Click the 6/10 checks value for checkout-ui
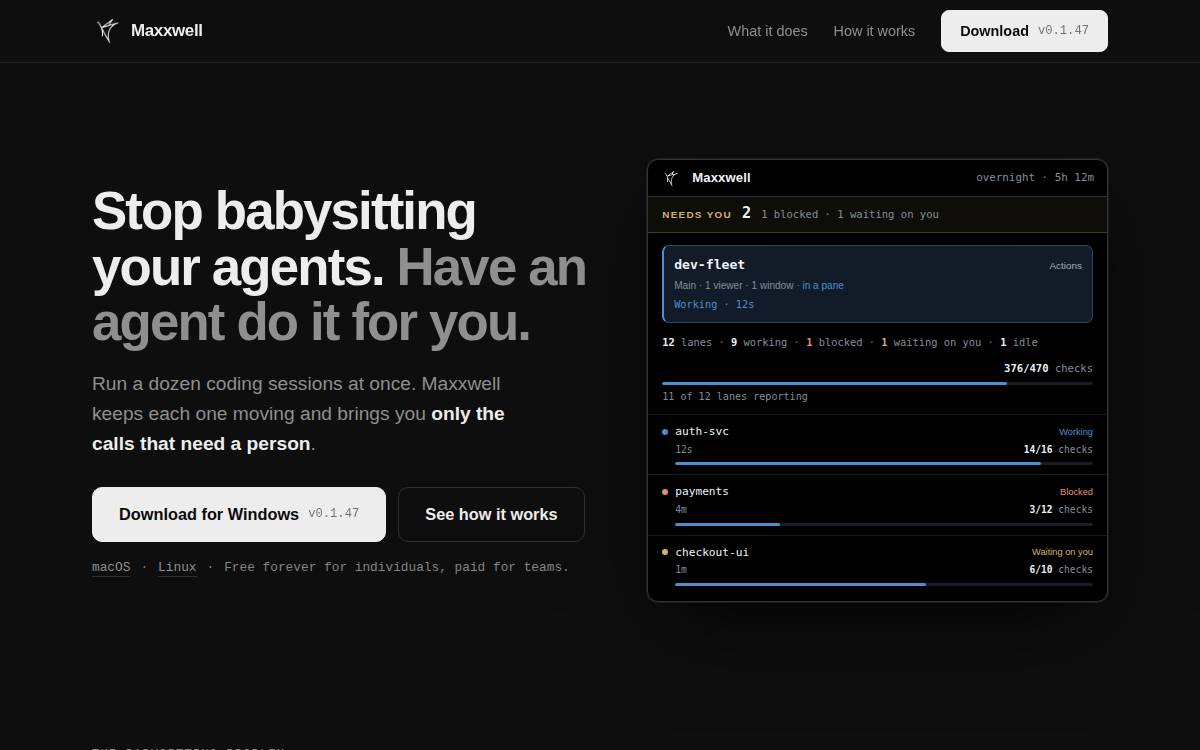Screen dimensions: 1200x750 click(1061, 569)
